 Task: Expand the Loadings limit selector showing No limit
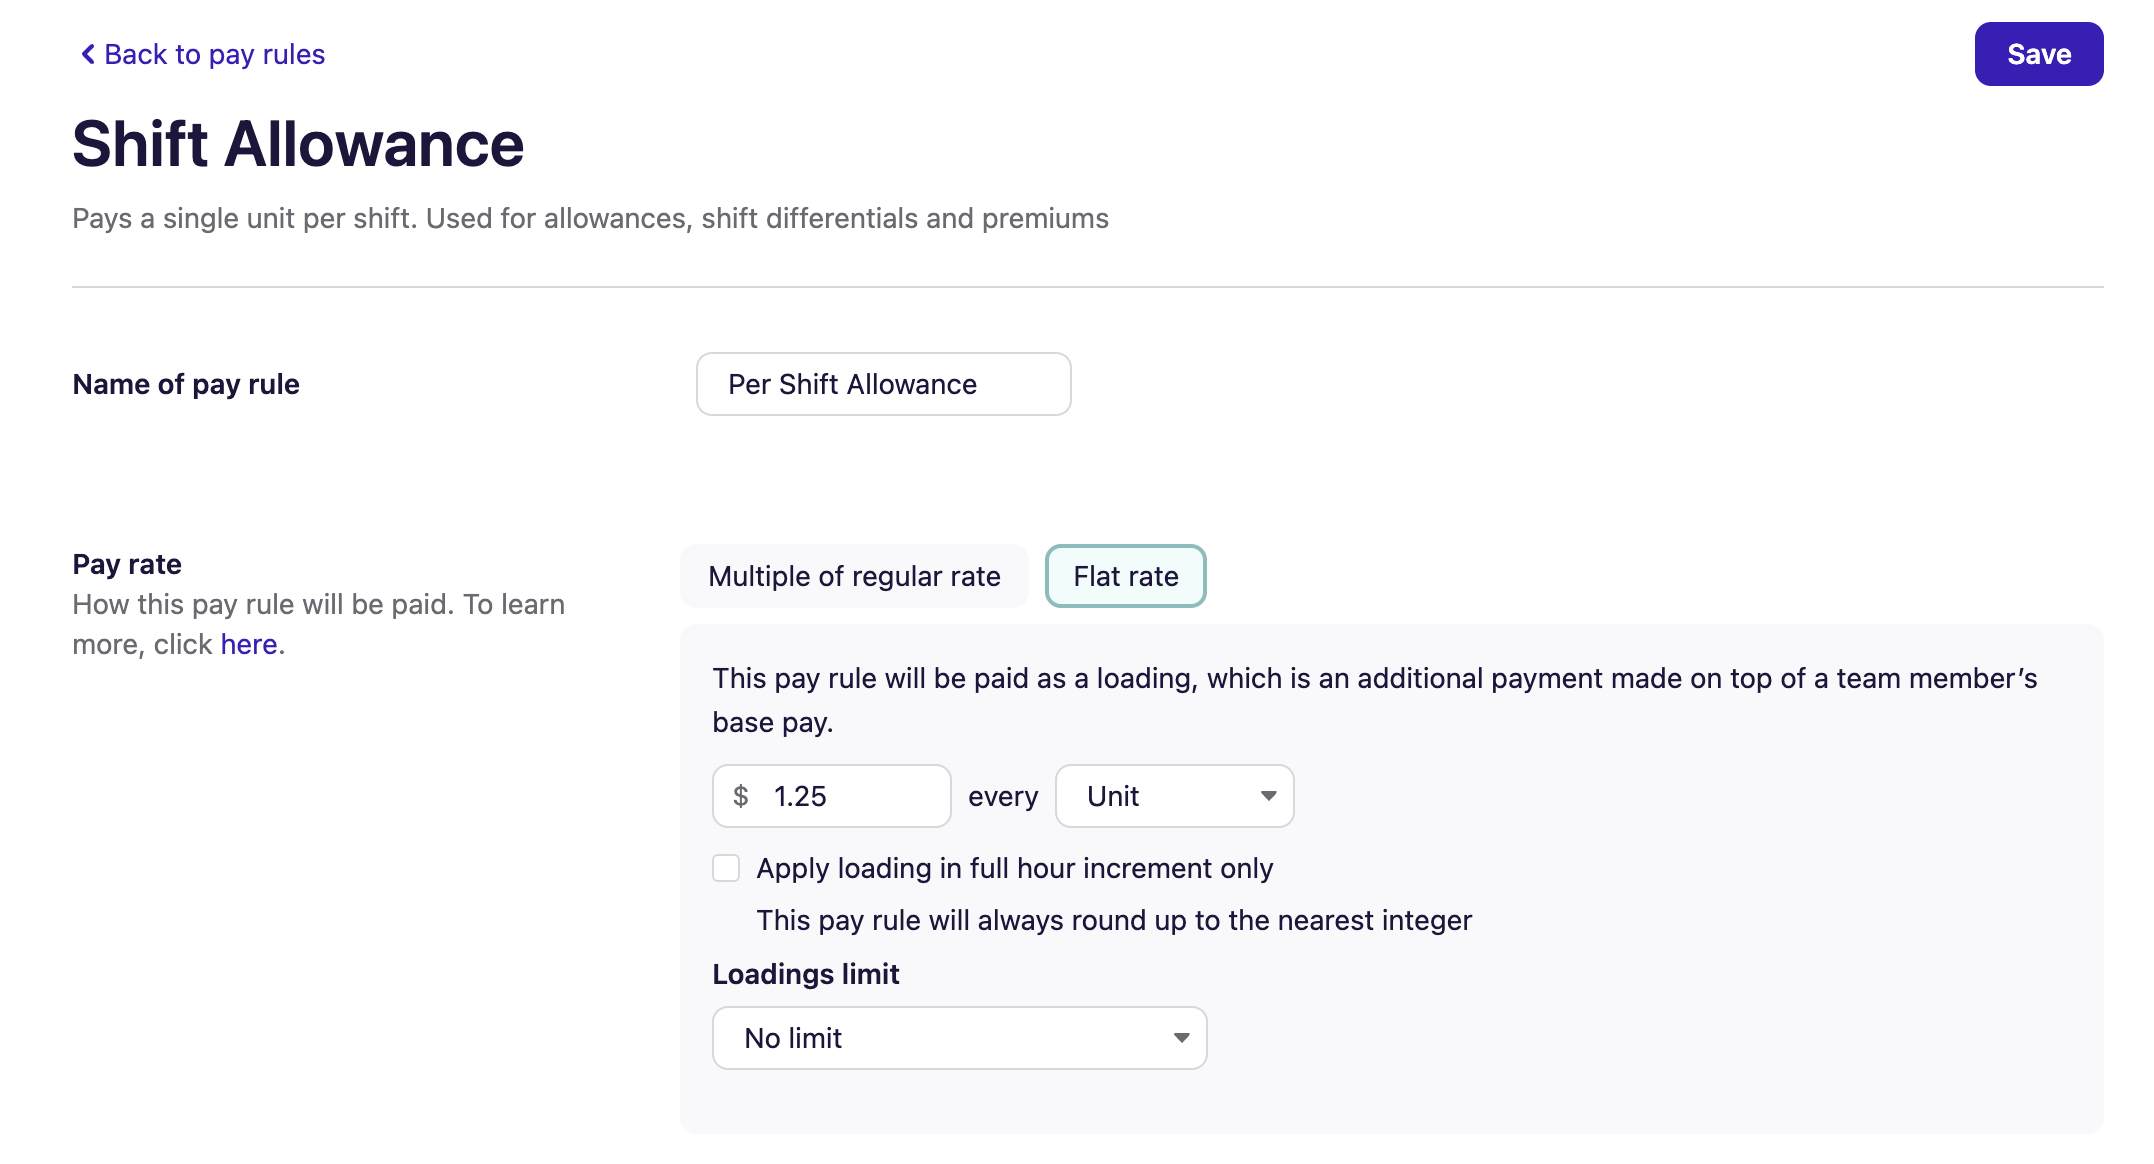coord(958,1038)
